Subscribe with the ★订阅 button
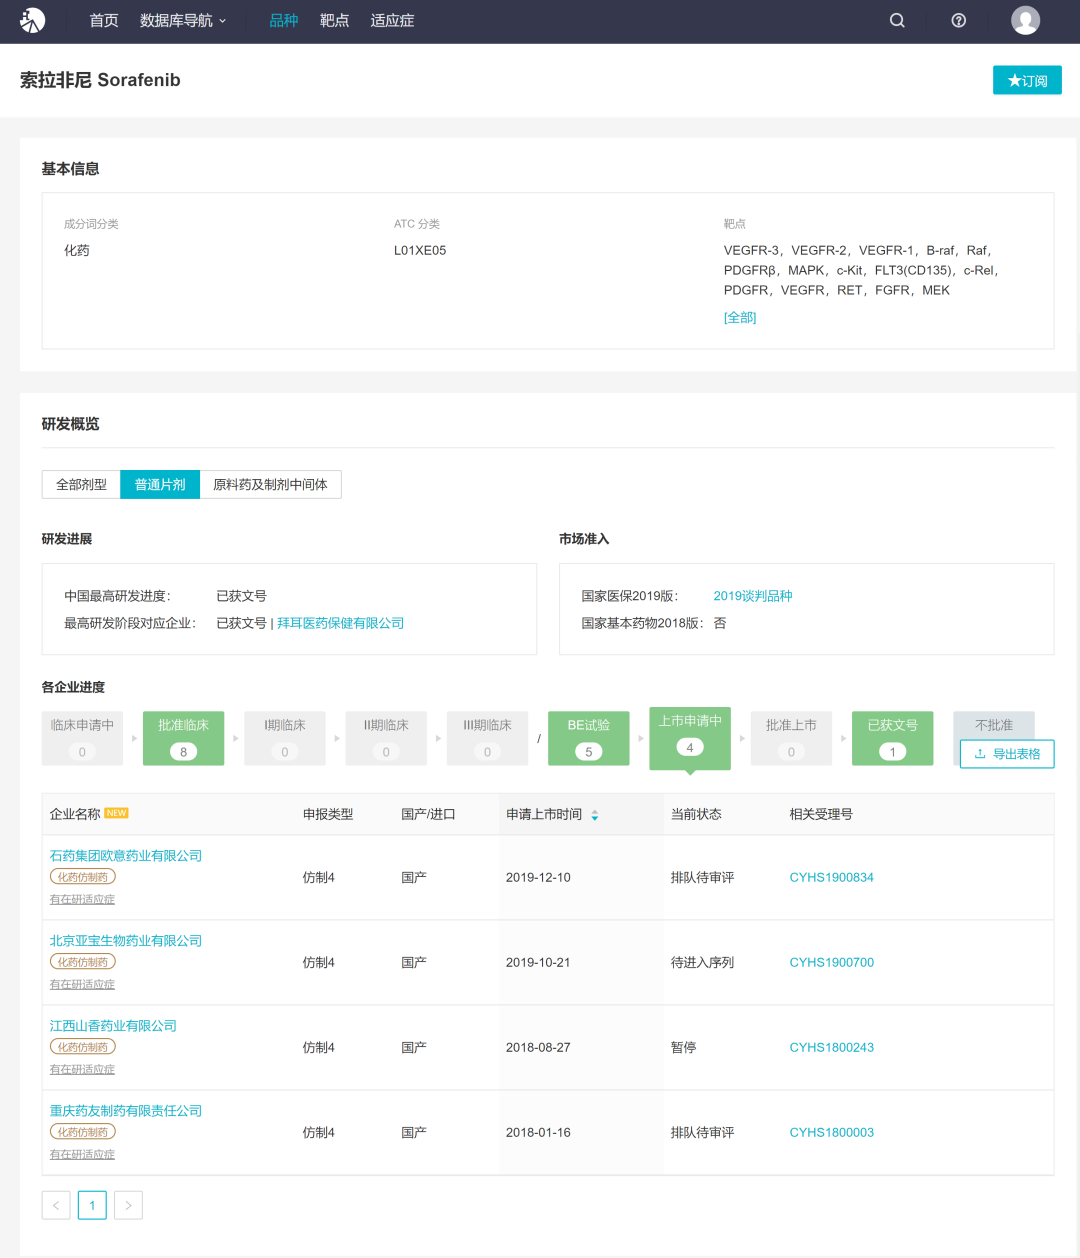The width and height of the screenshot is (1080, 1258). pyautogui.click(x=1027, y=80)
